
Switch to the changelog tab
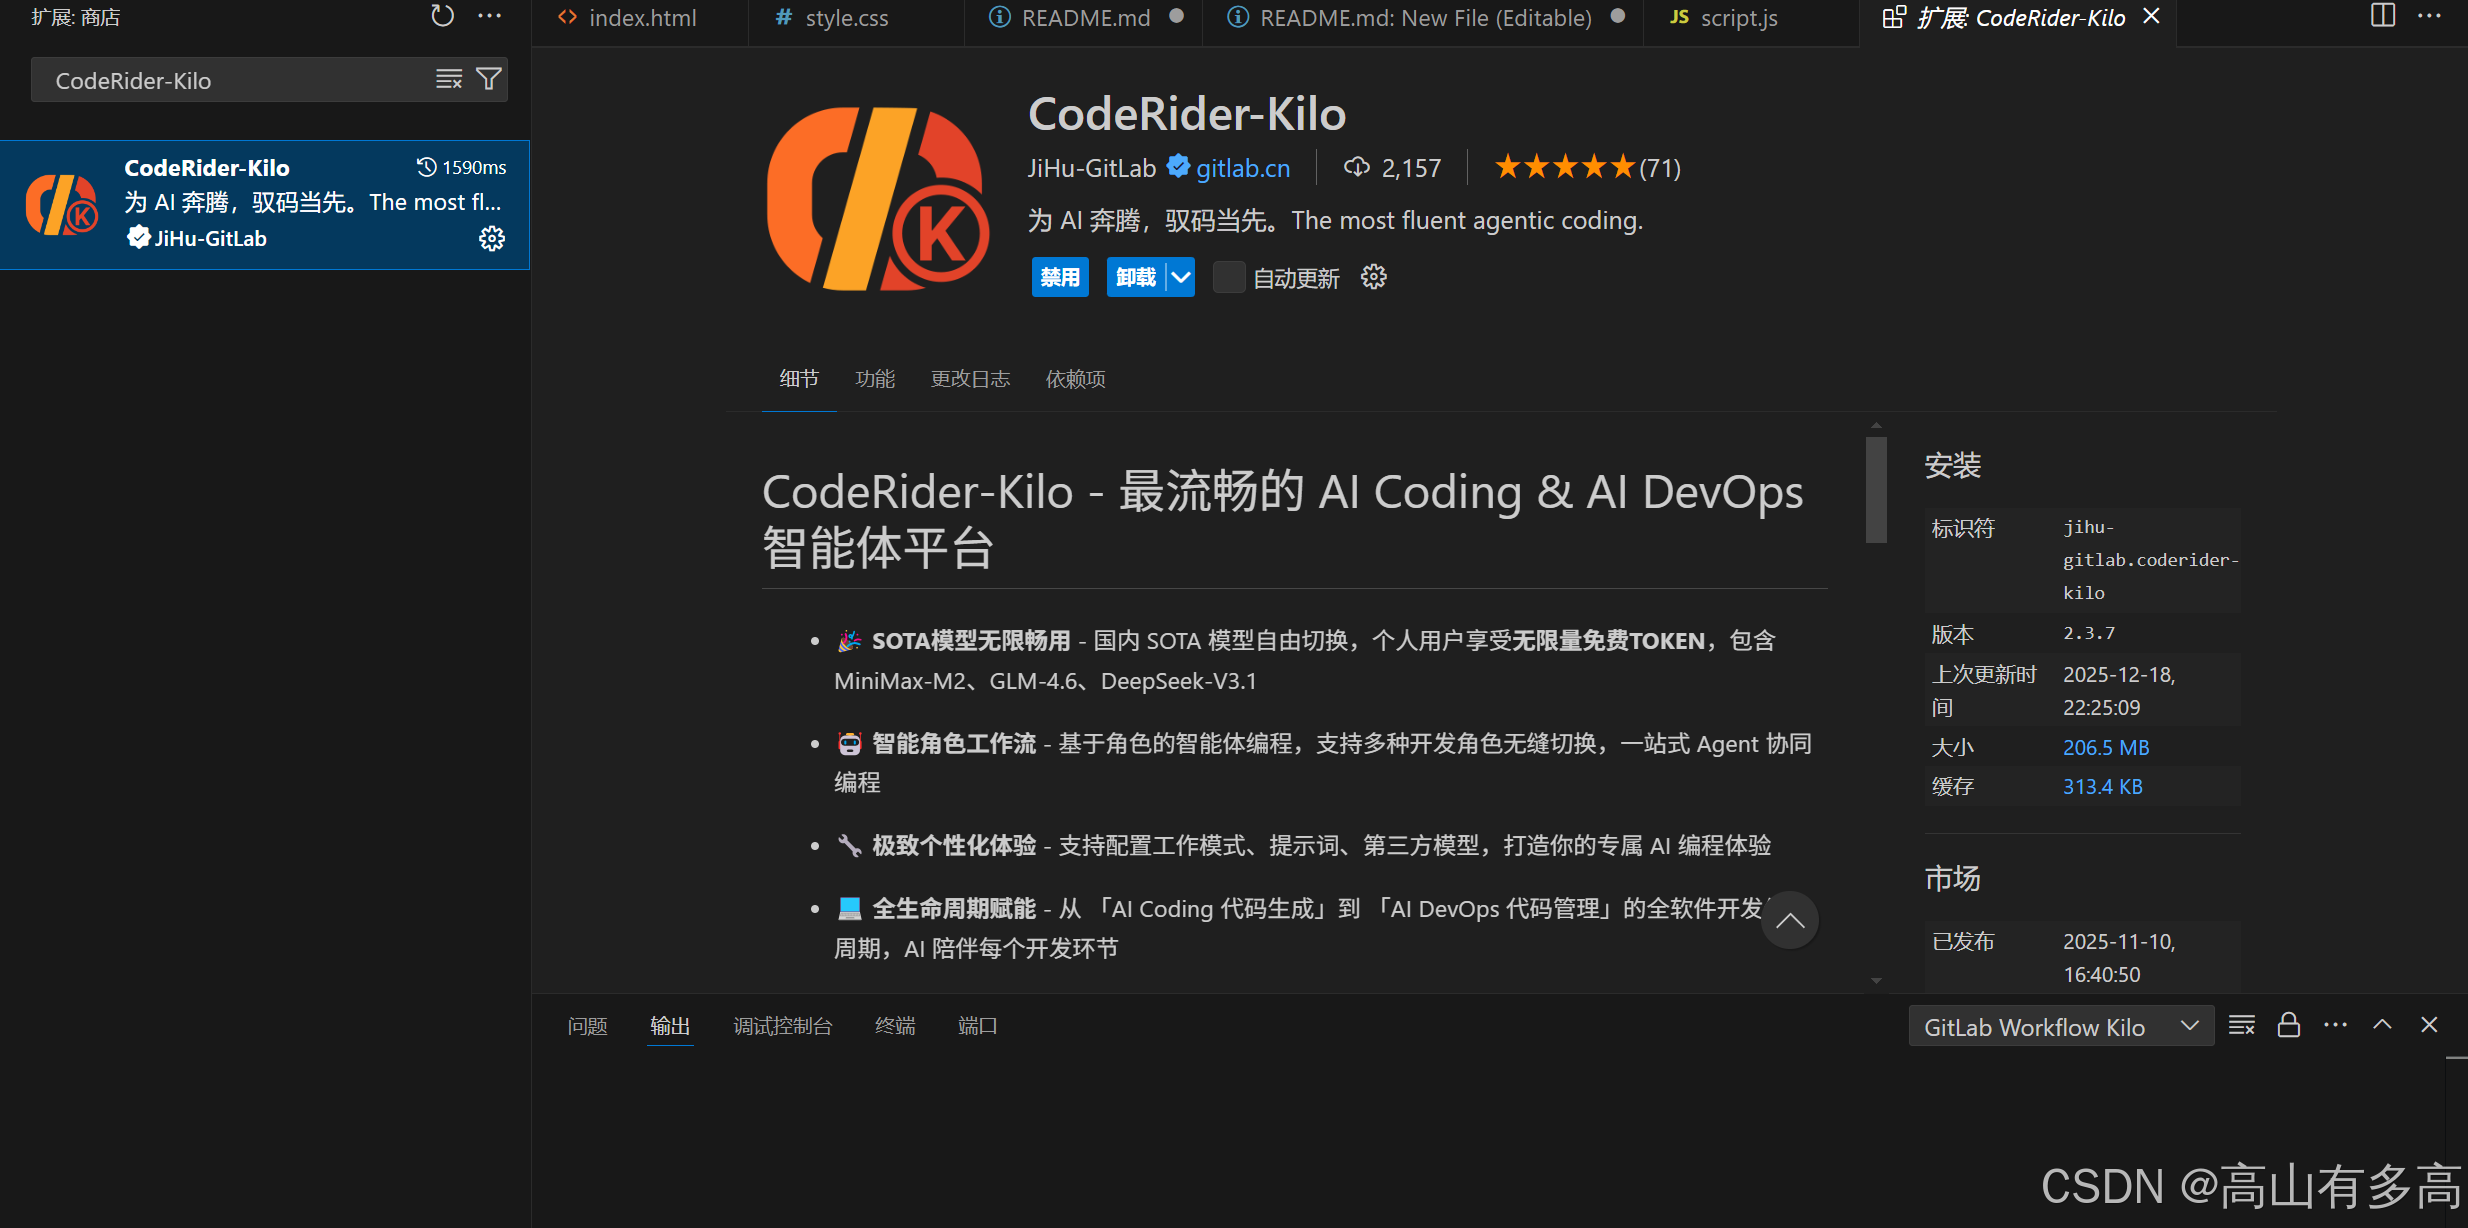click(970, 379)
